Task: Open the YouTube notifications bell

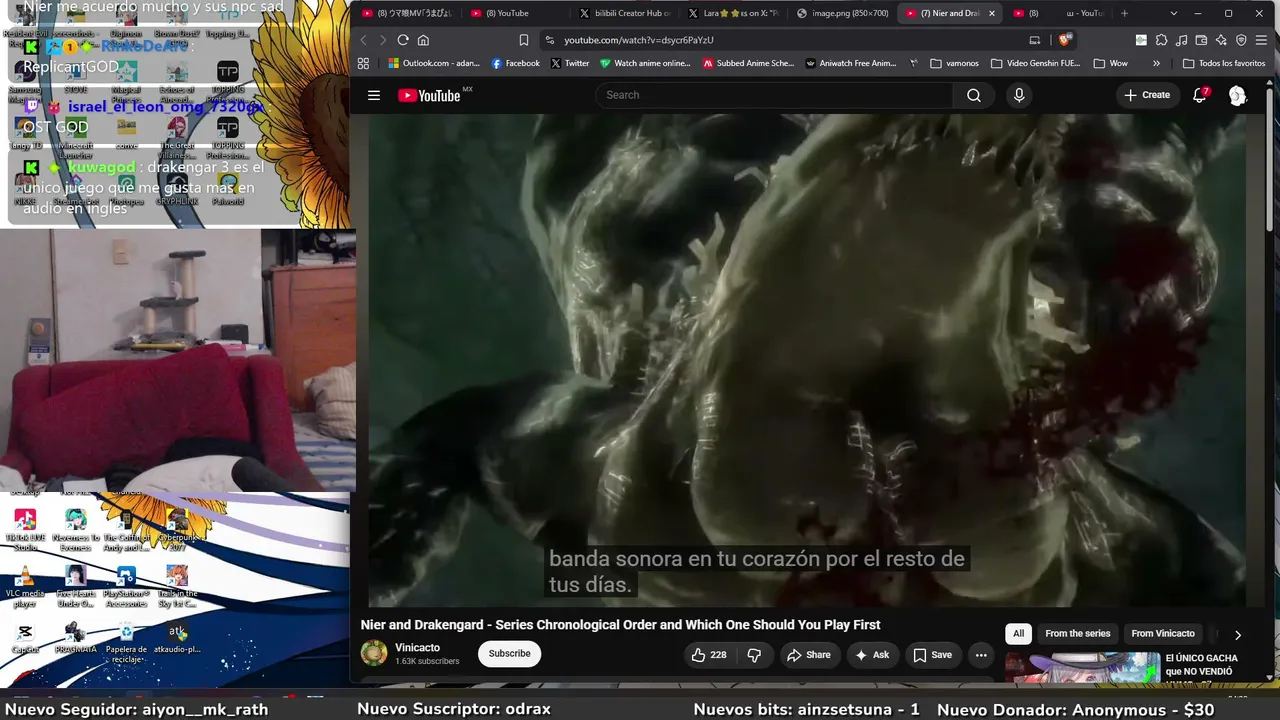Action: 1200,95
